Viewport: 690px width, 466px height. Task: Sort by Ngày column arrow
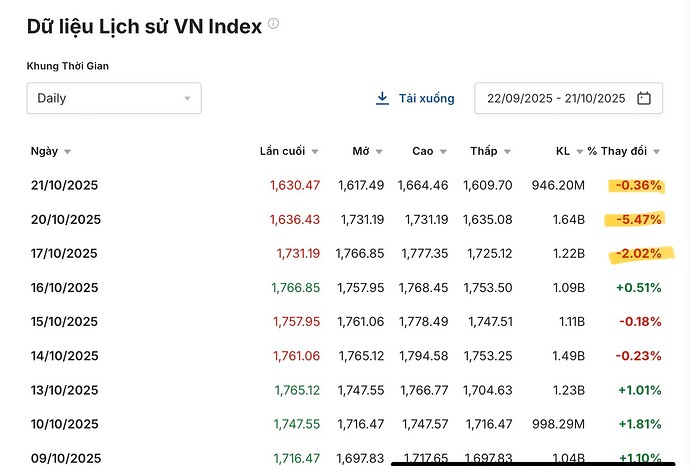[67, 152]
